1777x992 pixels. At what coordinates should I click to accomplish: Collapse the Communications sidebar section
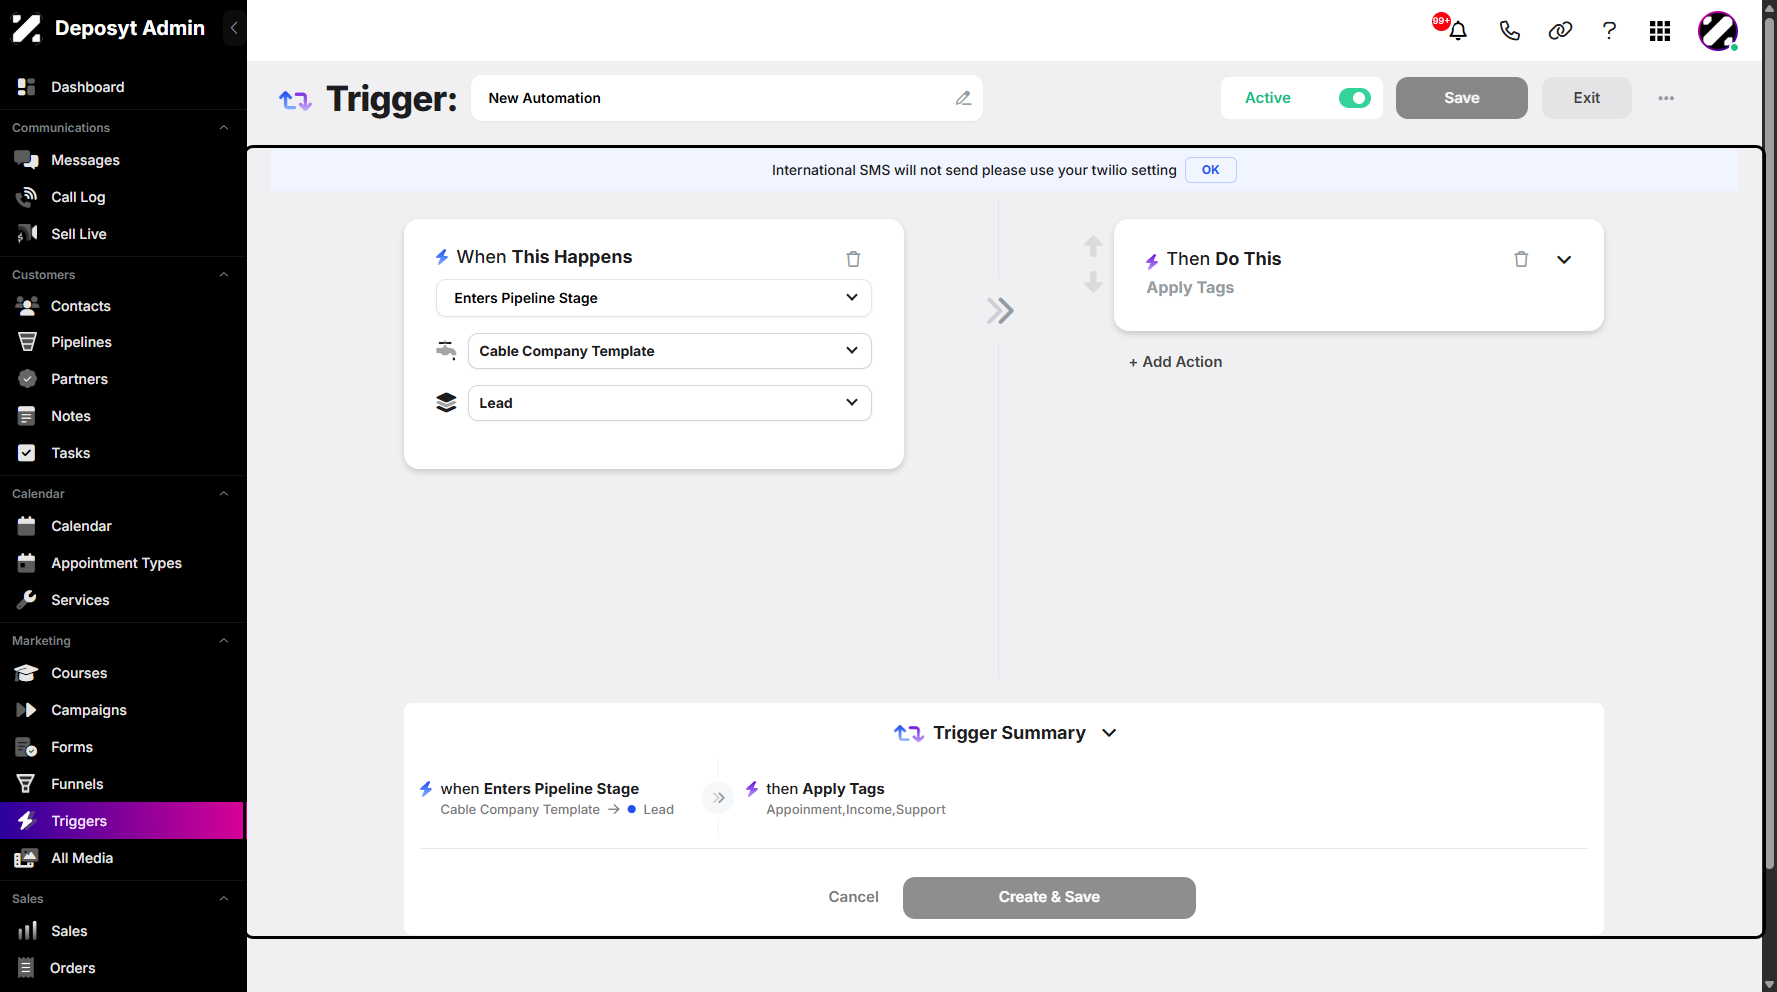(x=224, y=128)
